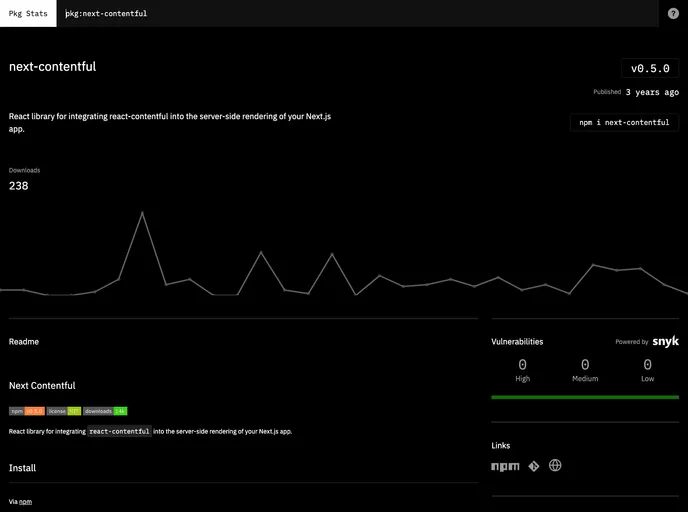This screenshot has height=512, width=688.
Task: Copy the npm i next-contentful command
Action: 624,122
